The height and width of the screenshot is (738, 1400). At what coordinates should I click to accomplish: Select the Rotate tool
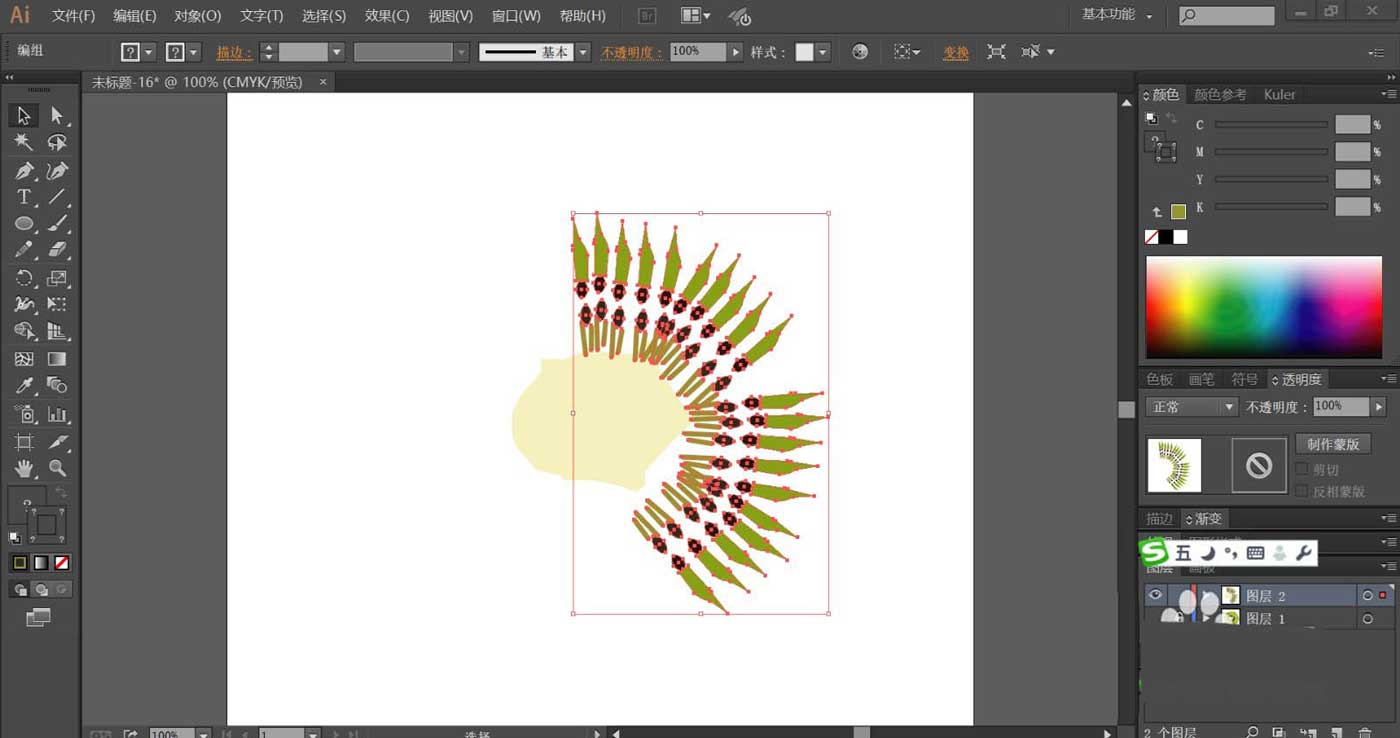pyautogui.click(x=24, y=278)
